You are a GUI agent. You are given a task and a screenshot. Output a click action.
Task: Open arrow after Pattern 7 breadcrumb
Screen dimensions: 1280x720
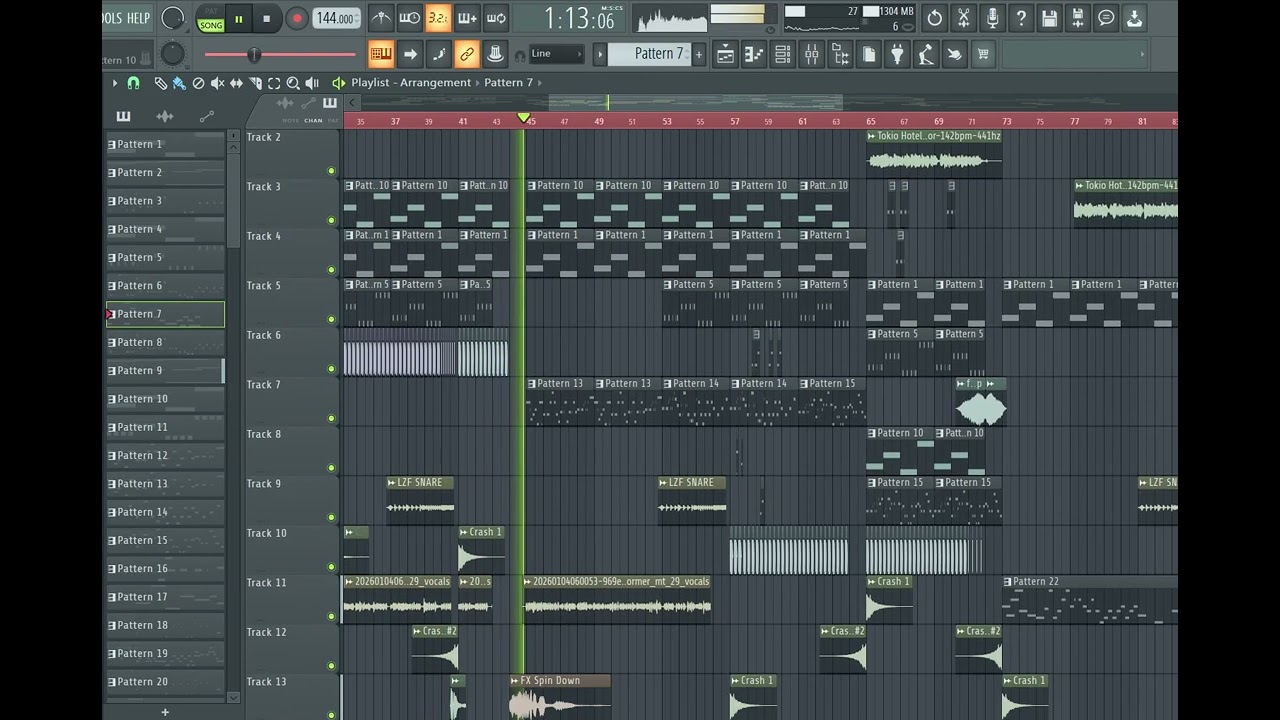pos(540,83)
